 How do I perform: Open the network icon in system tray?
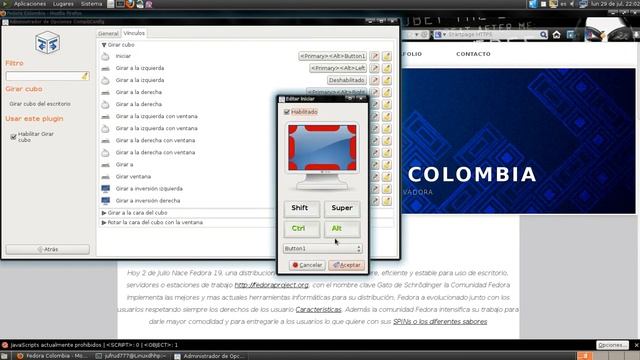pyautogui.click(x=583, y=4)
